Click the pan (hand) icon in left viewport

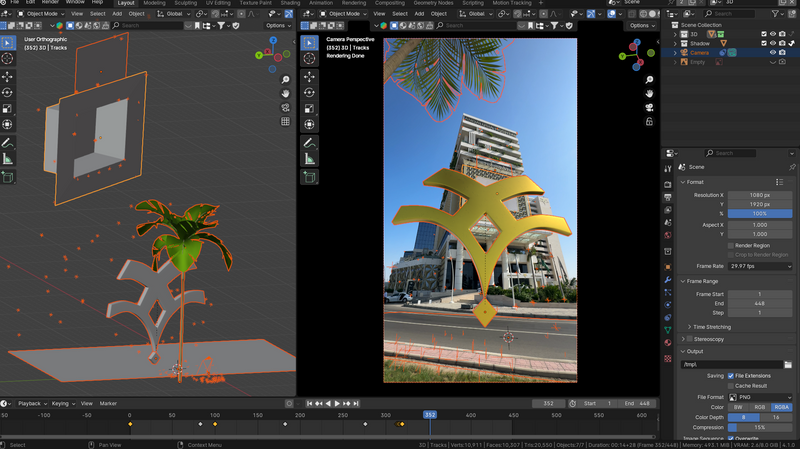coord(285,93)
